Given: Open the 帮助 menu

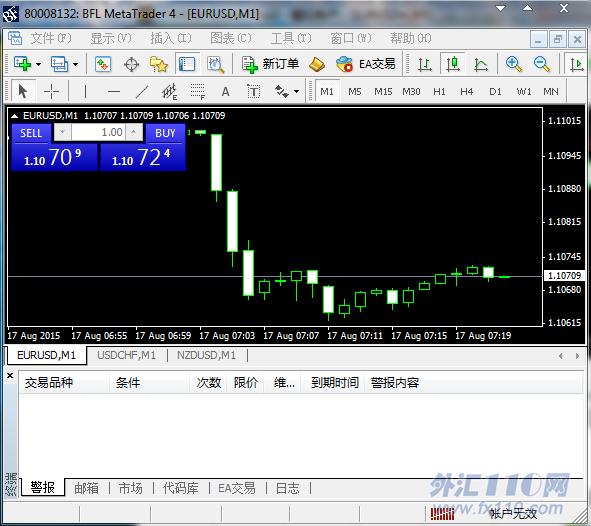Looking at the screenshot, I should (410, 38).
